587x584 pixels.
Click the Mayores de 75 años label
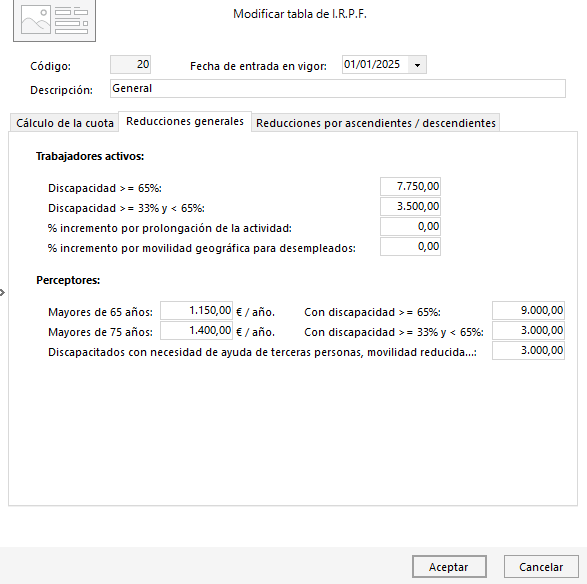point(100,332)
